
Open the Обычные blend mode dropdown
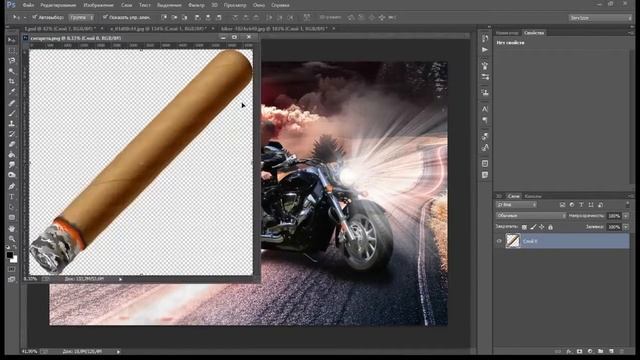pyautogui.click(x=531, y=216)
